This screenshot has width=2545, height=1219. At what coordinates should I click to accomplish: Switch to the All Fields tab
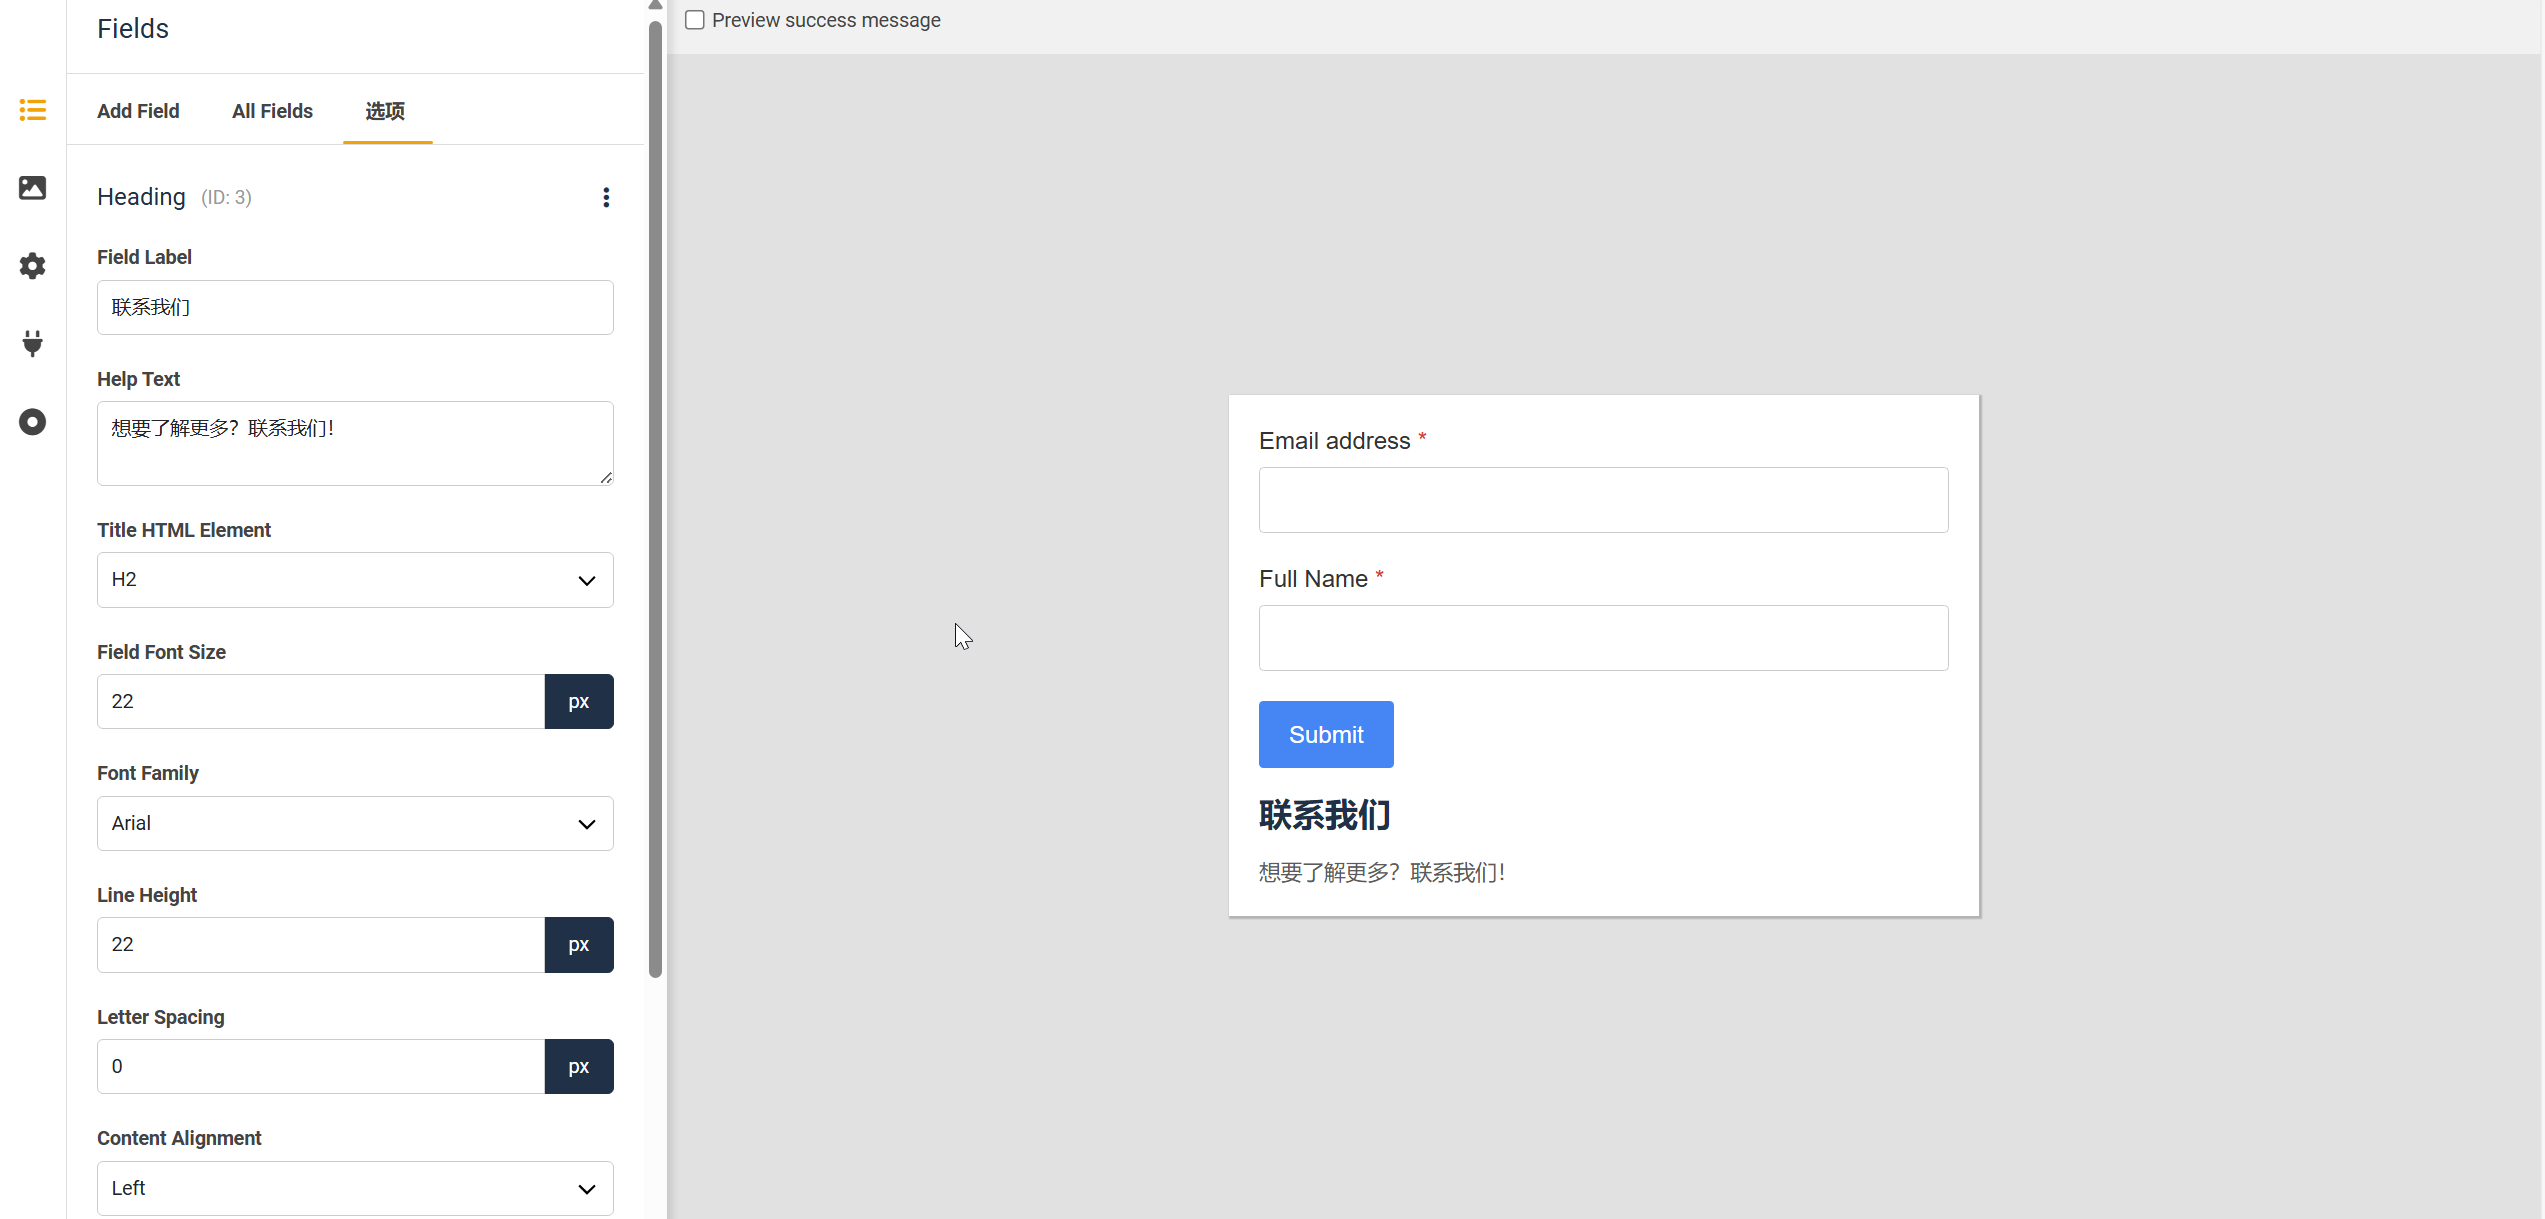pos(272,111)
